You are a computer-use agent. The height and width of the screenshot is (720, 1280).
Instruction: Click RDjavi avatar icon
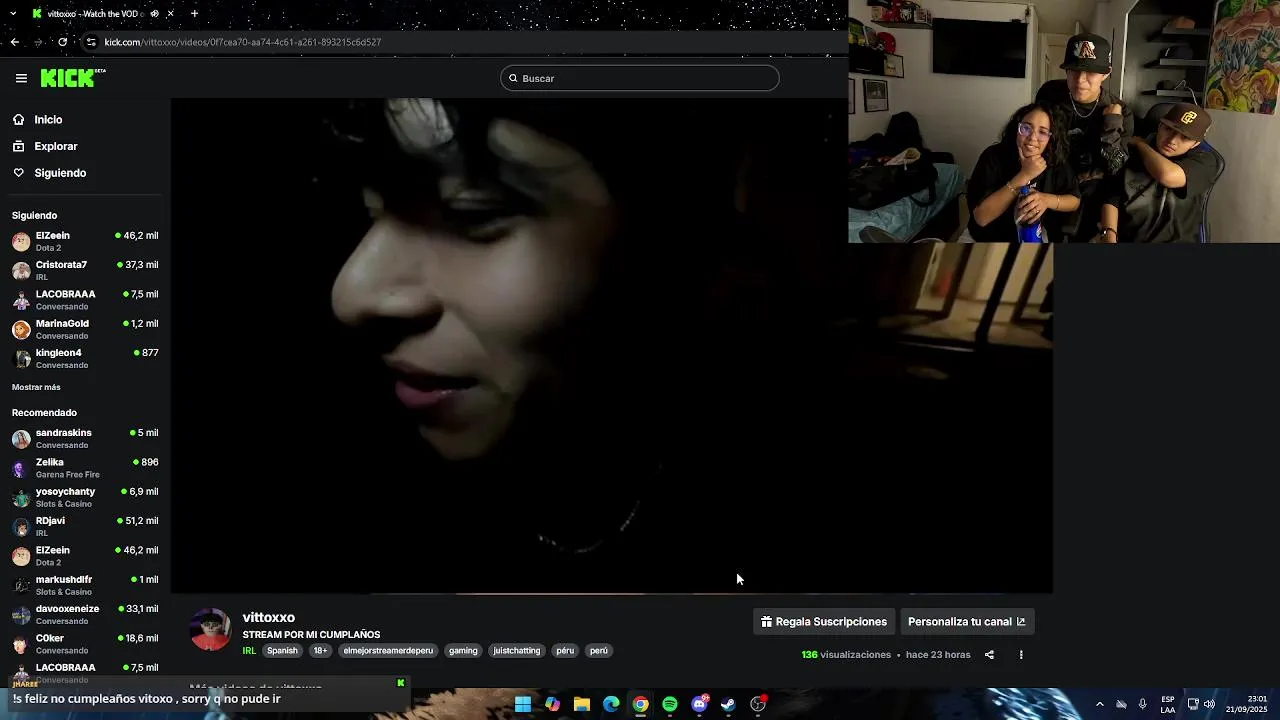point(21,527)
